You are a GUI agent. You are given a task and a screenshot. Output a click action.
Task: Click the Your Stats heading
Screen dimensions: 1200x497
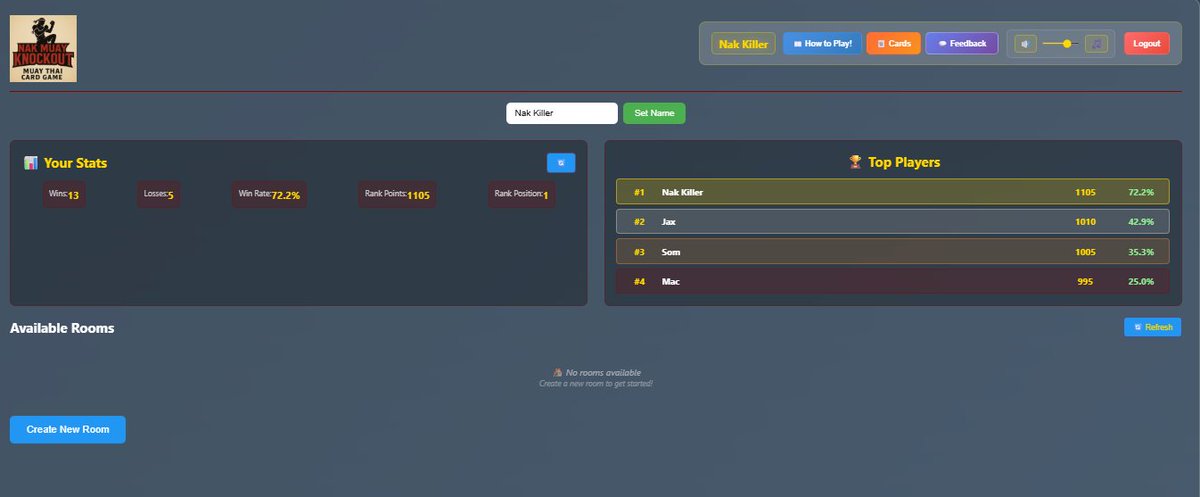coord(75,163)
